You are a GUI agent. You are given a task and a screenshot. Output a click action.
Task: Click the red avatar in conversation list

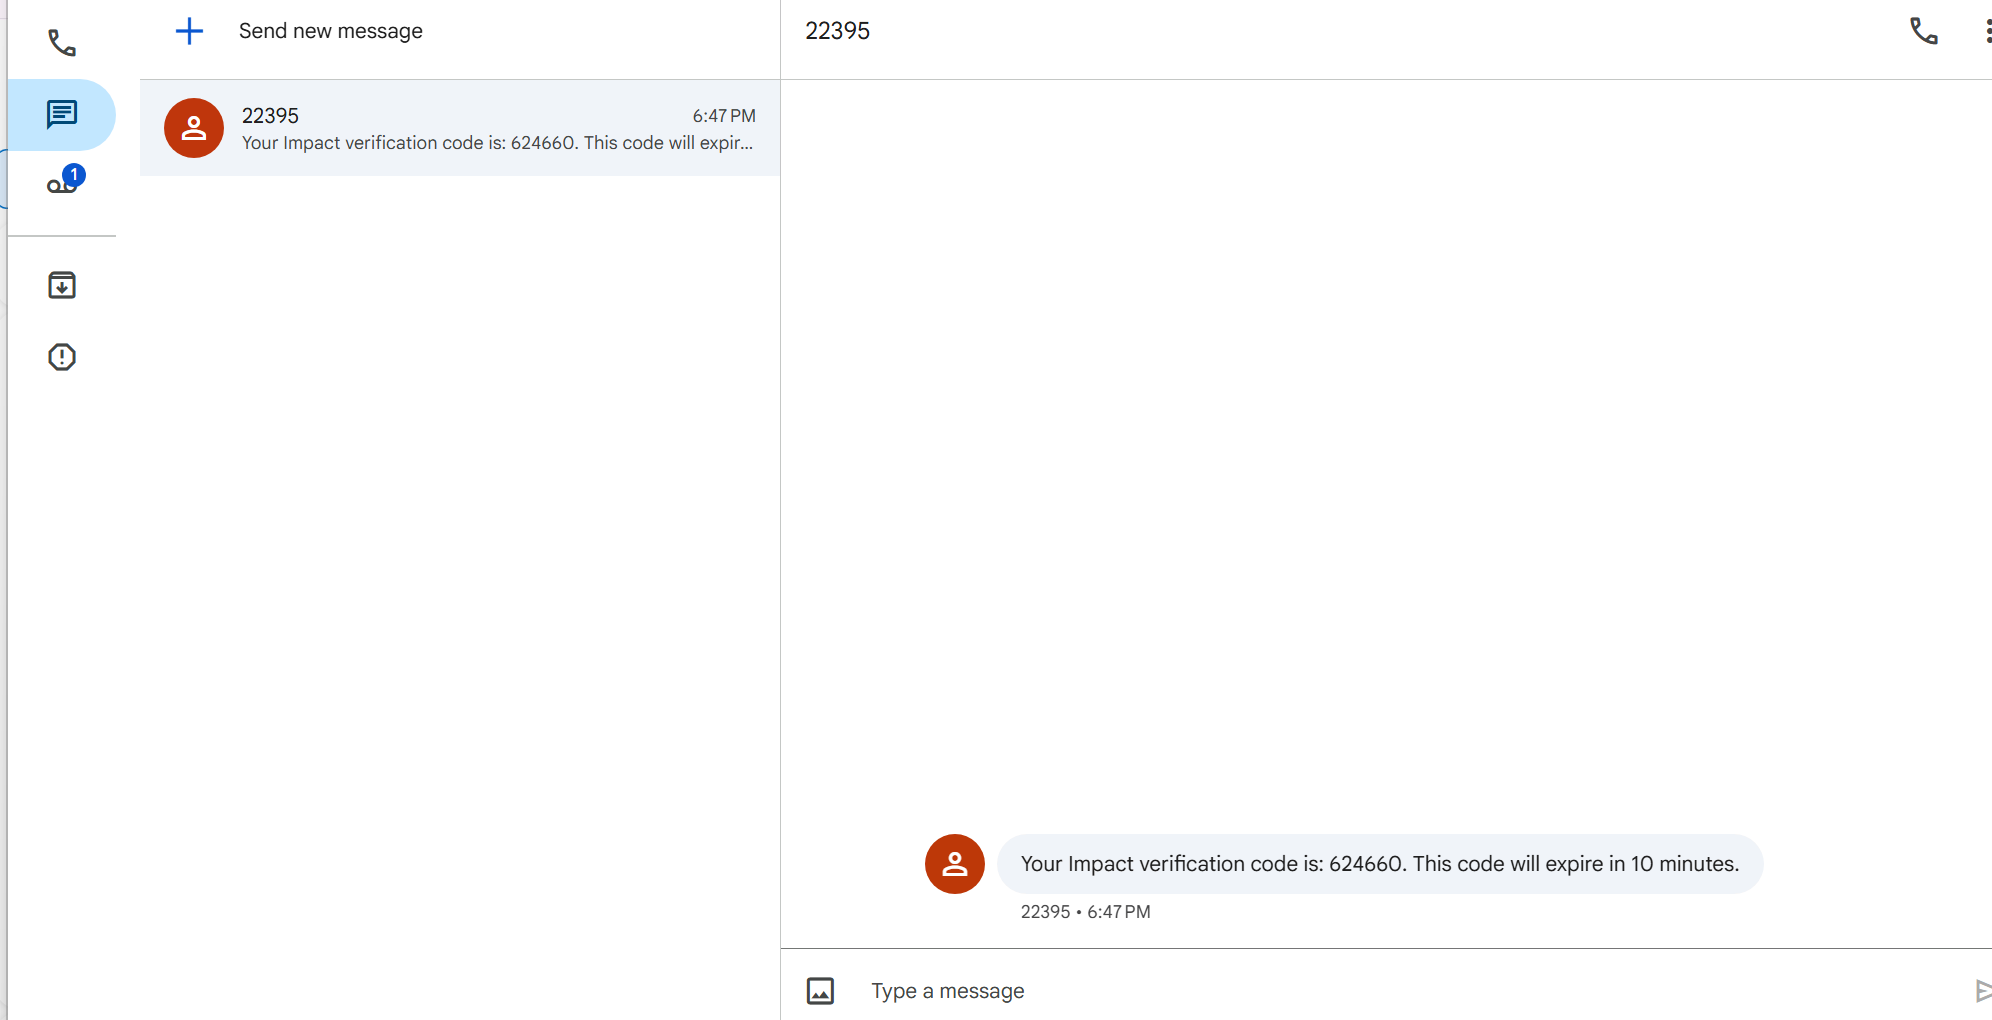[x=194, y=128]
